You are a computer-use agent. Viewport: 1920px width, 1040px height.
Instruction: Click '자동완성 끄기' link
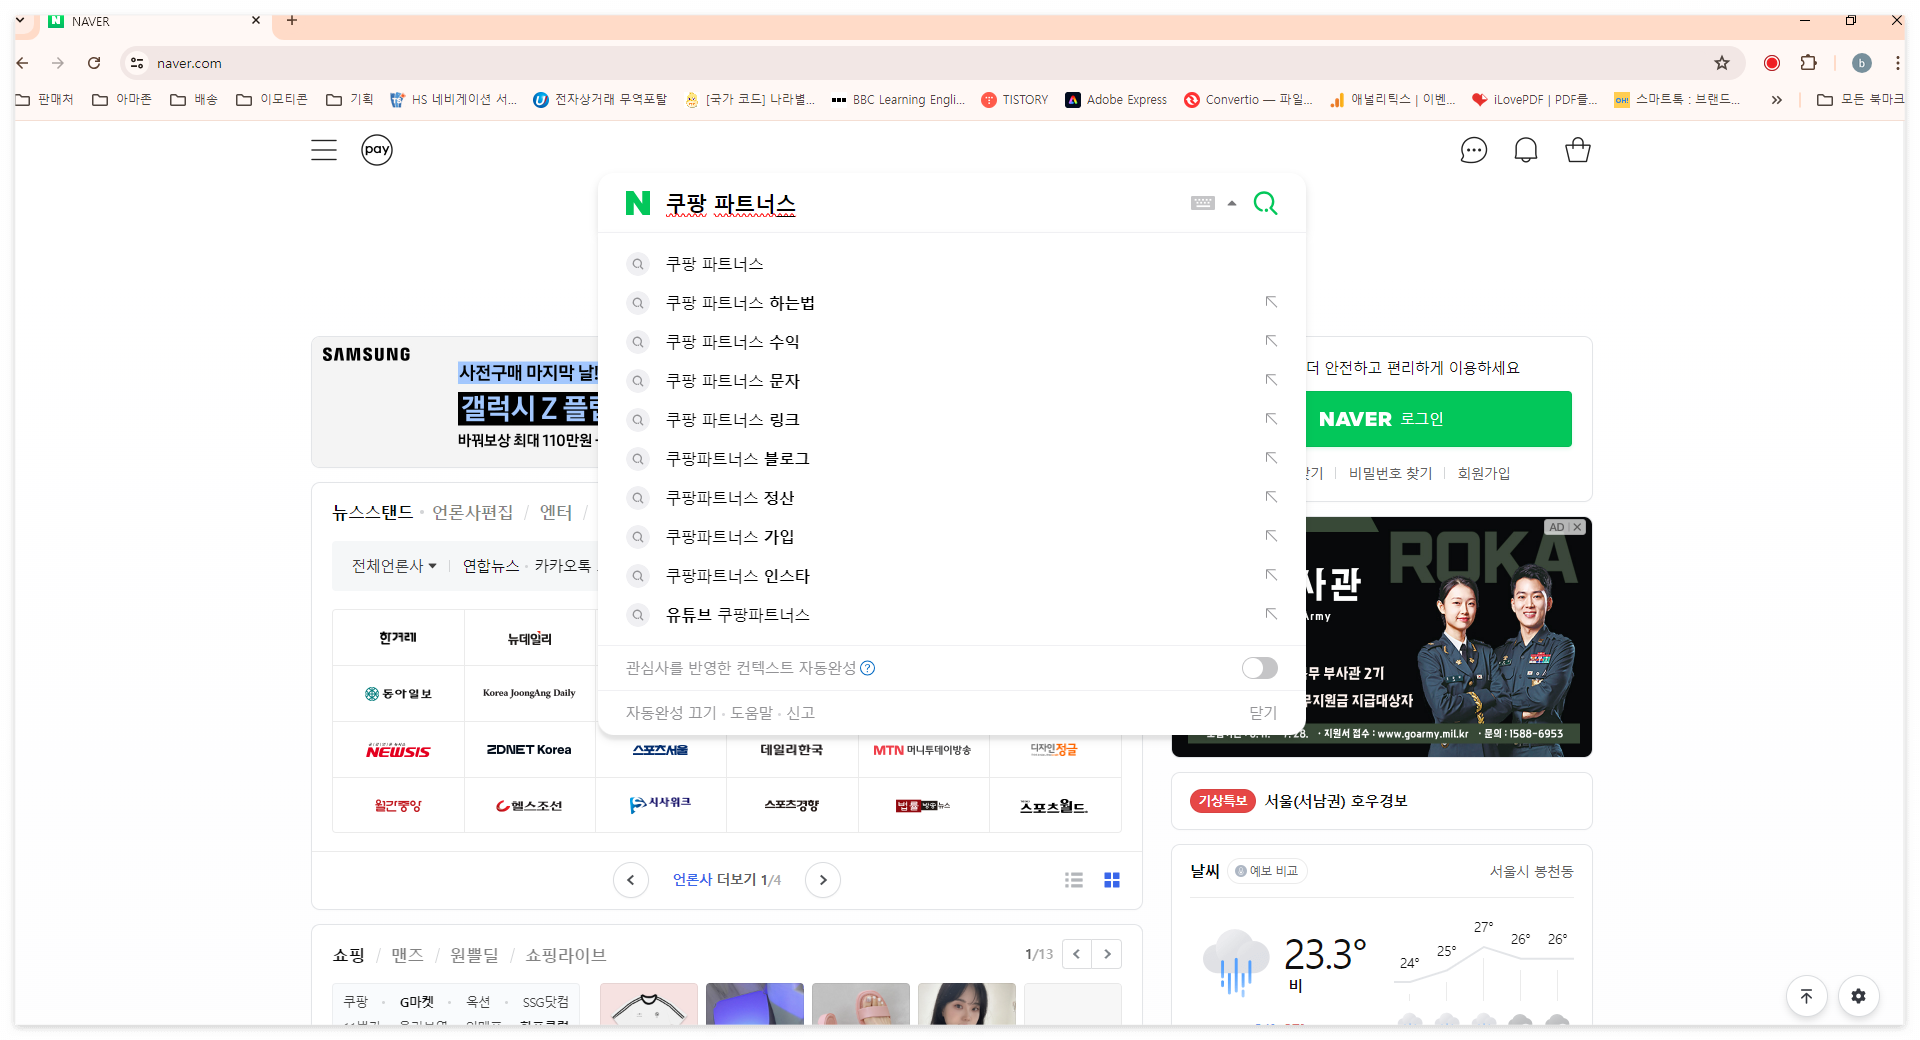pyautogui.click(x=671, y=713)
